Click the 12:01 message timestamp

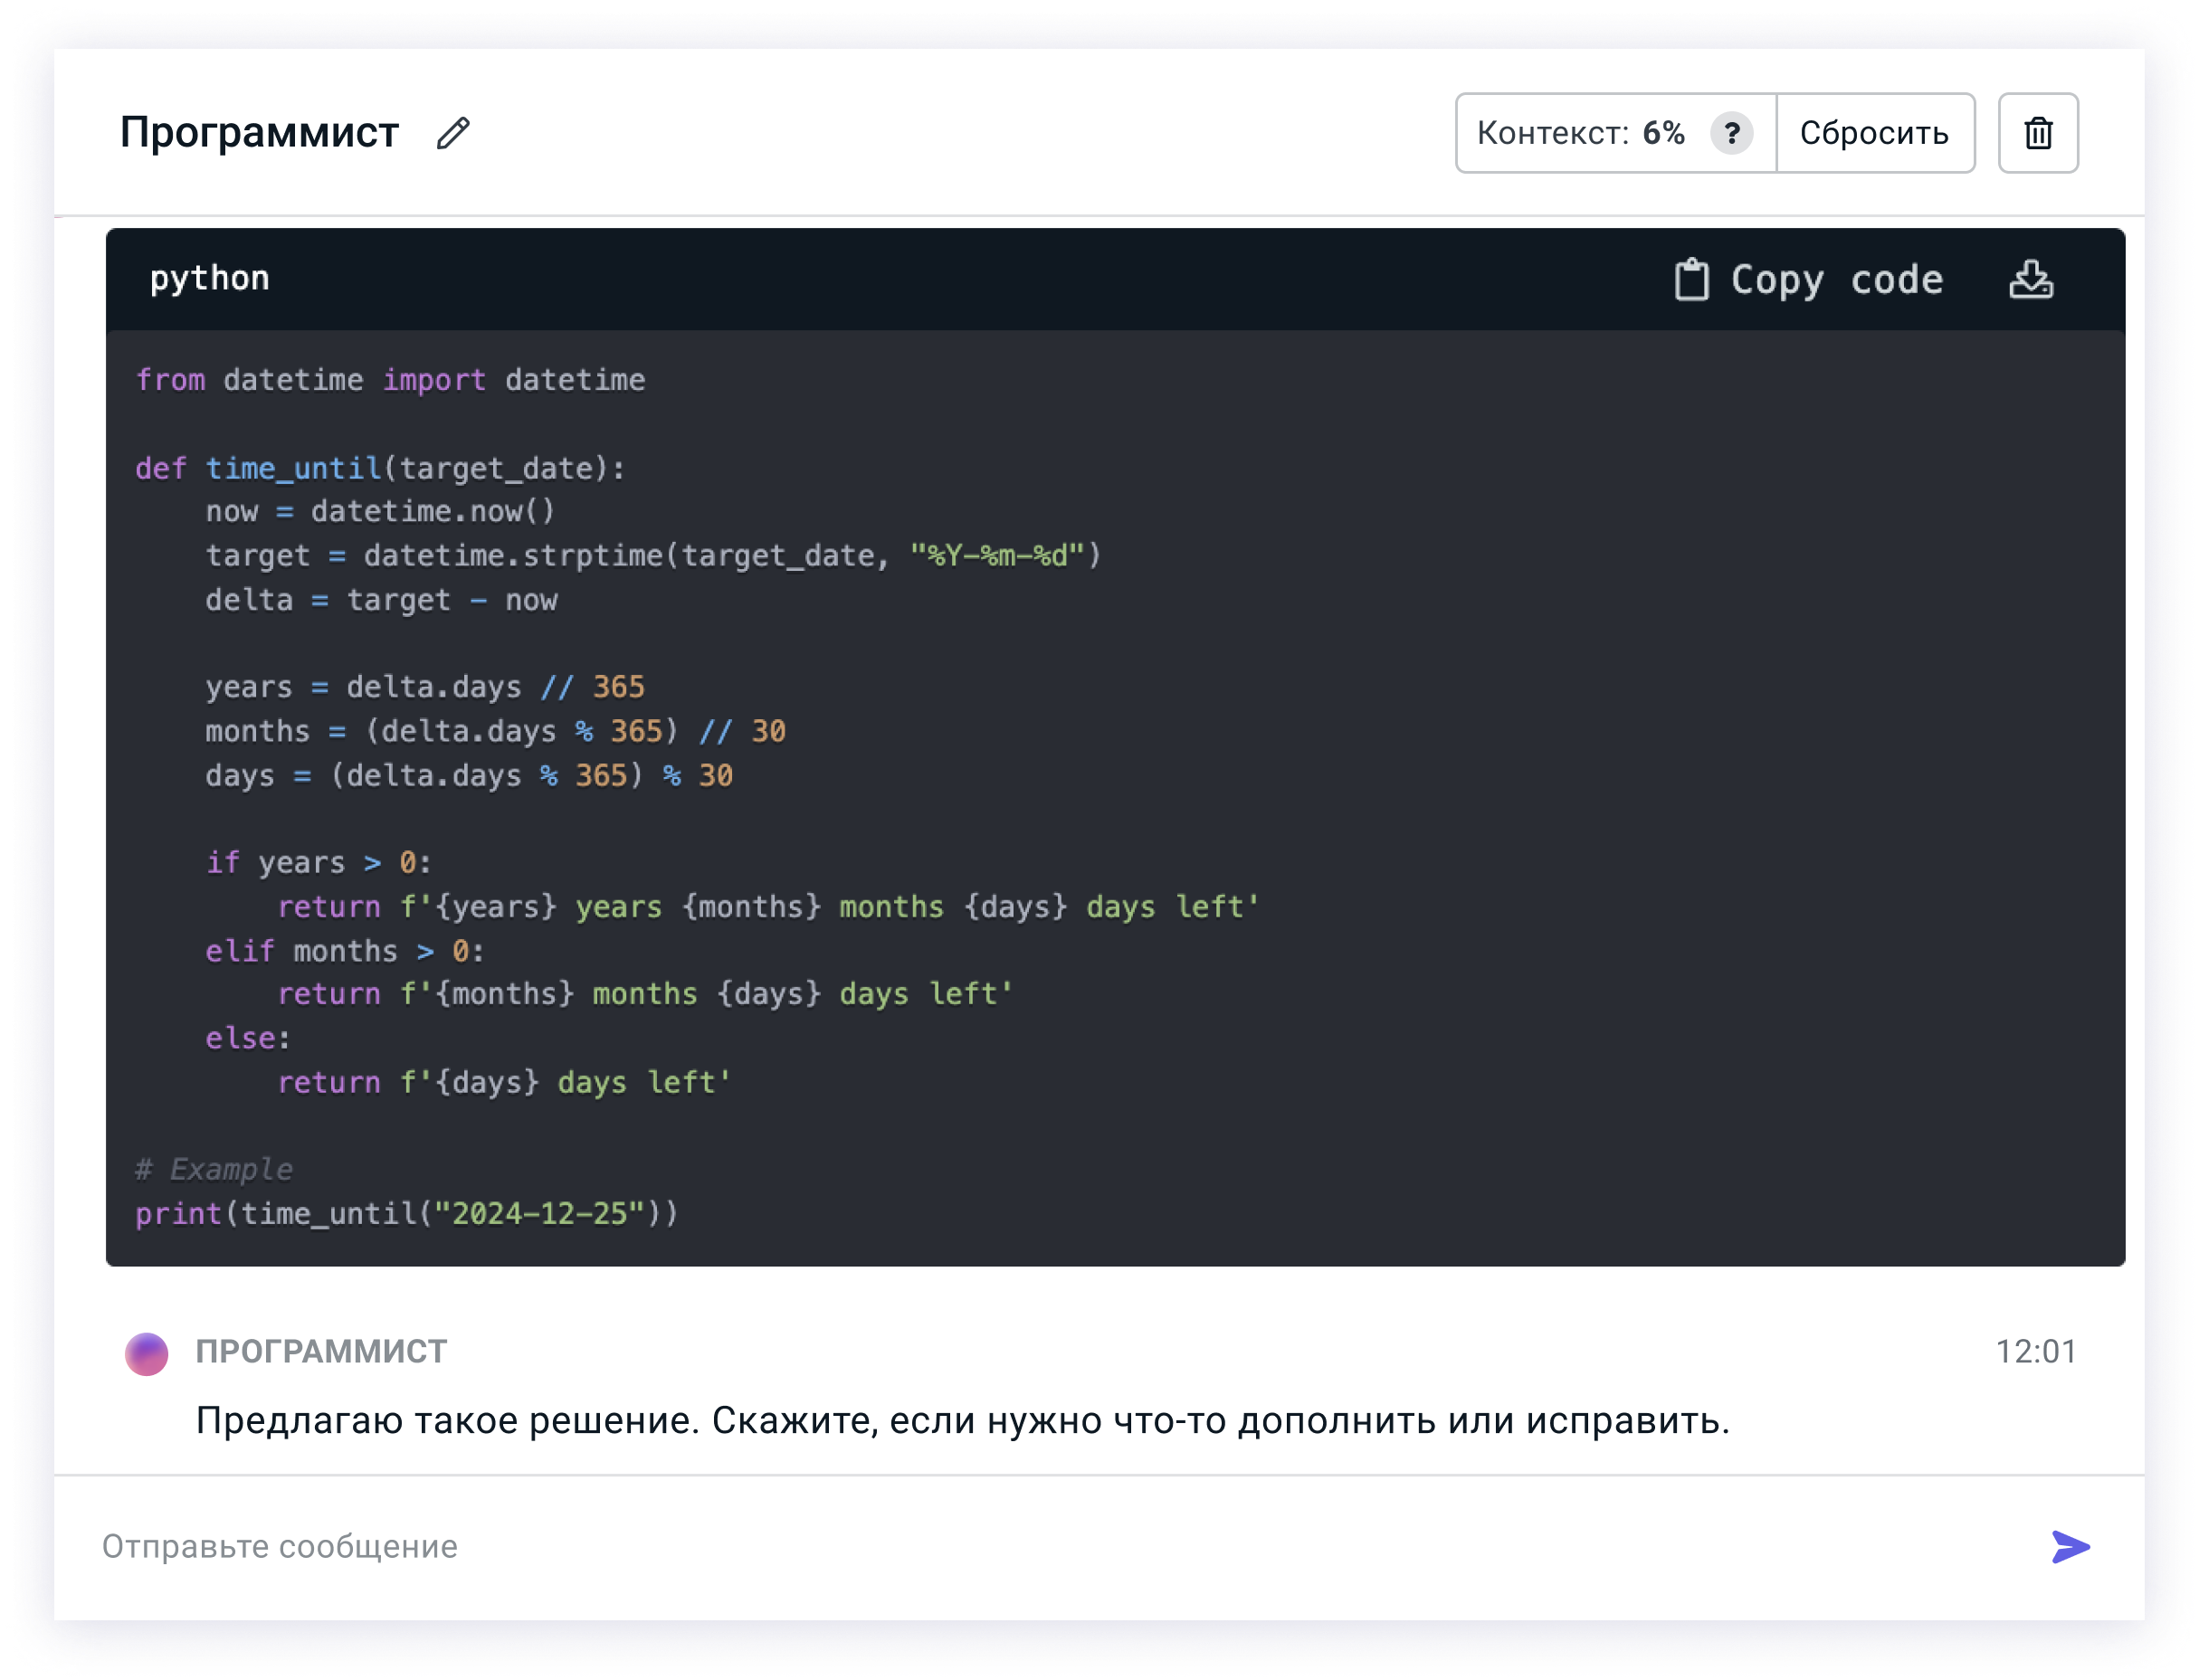click(x=2035, y=1351)
